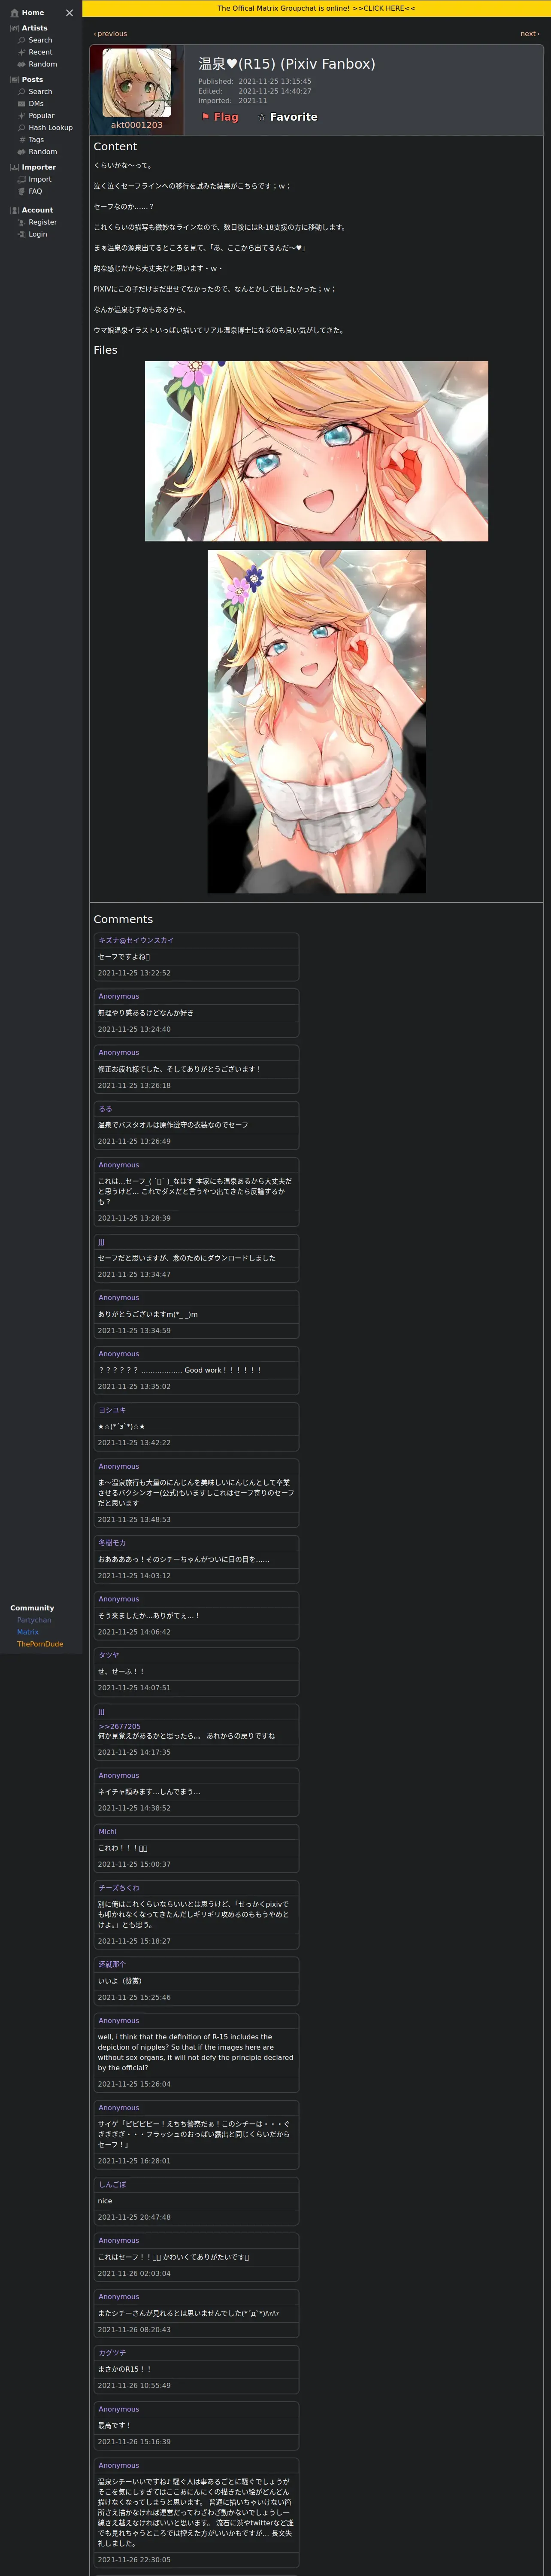551x2576 pixels.
Task: Click comment author 'チーズちくわ'
Action: pyautogui.click(x=119, y=1888)
